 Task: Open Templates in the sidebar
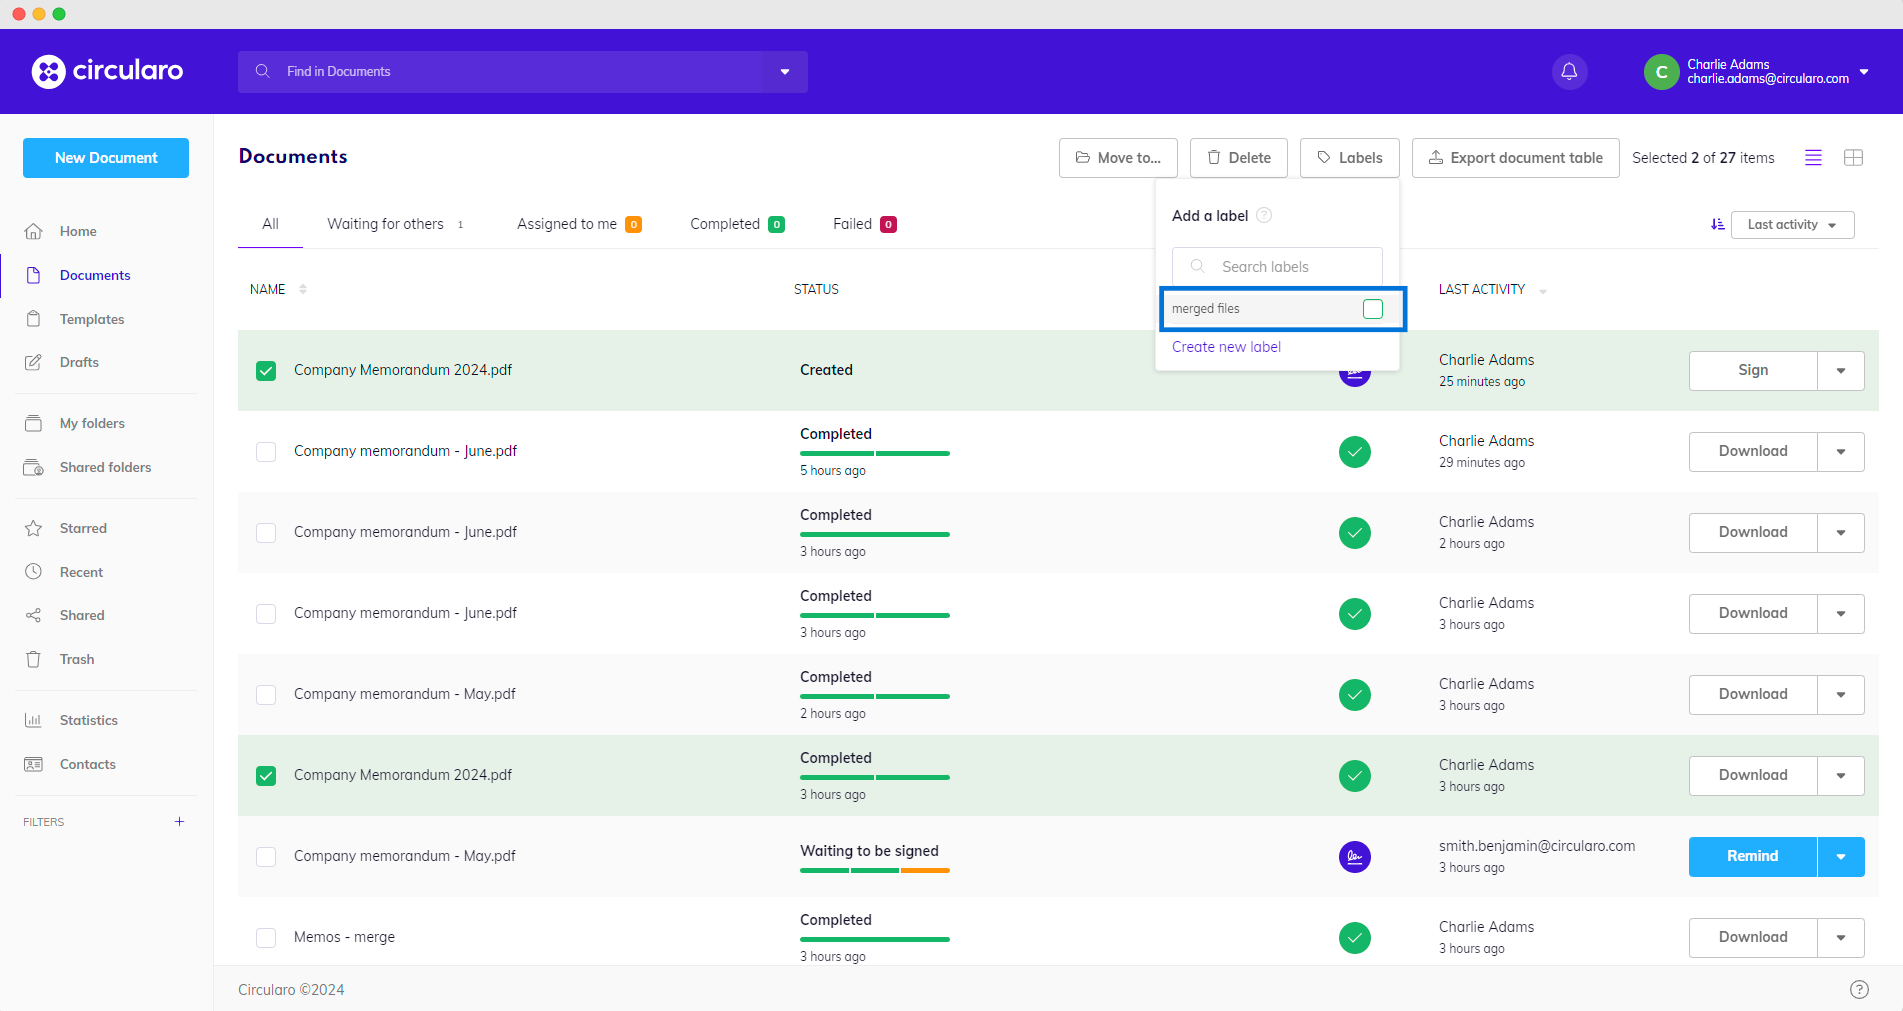tap(92, 319)
